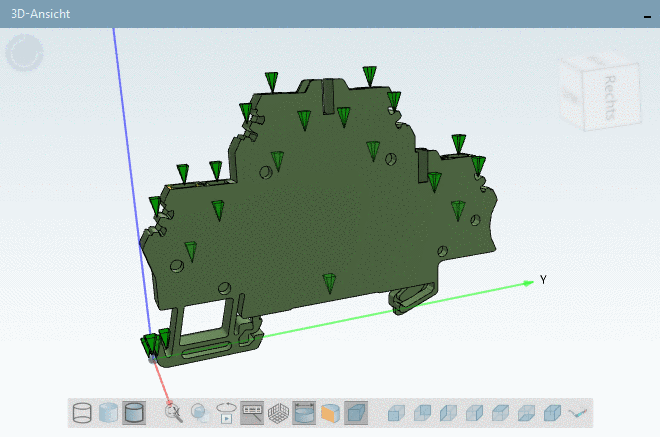
Task: Switch to wireframe cylinder display mode
Action: point(82,413)
